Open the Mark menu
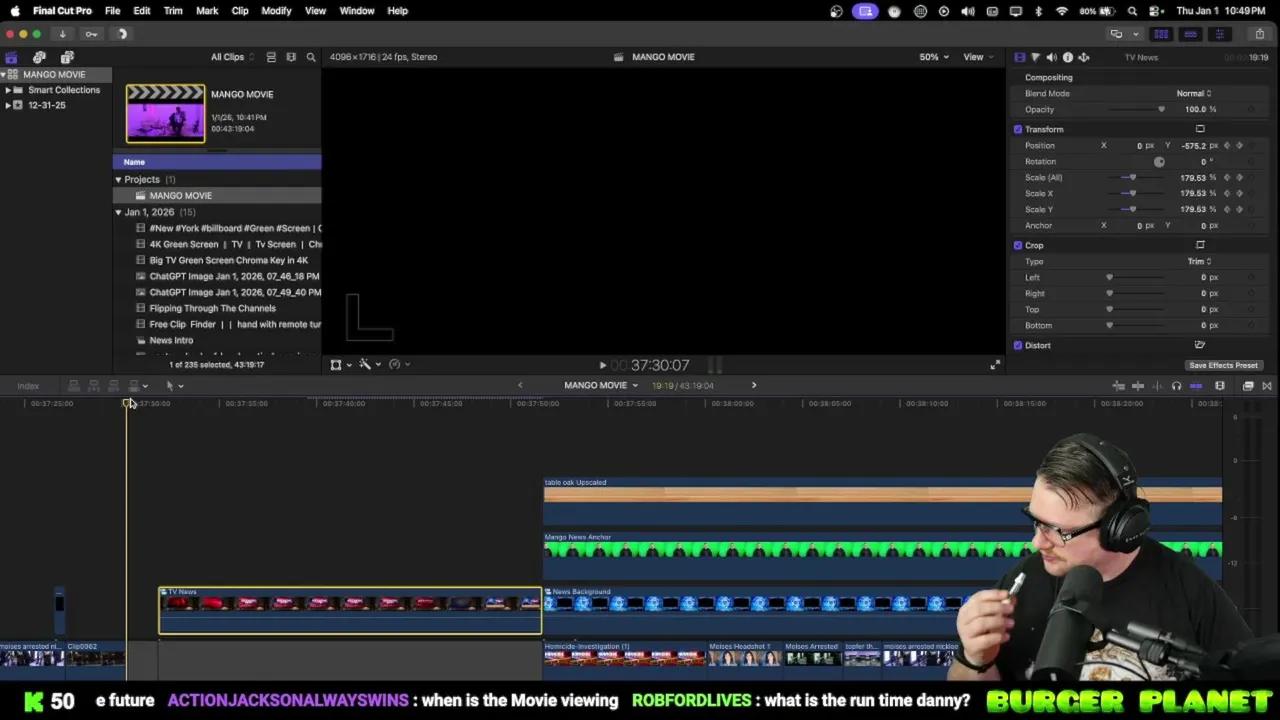This screenshot has height=720, width=1280. 207,11
